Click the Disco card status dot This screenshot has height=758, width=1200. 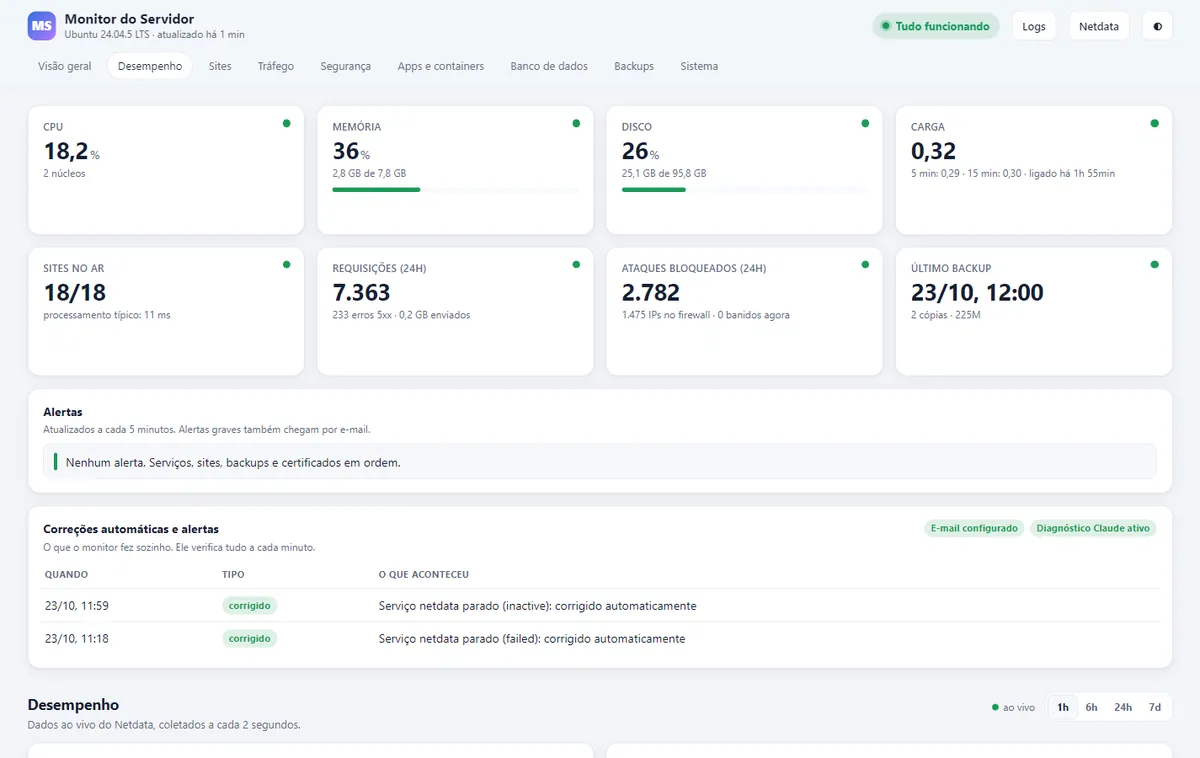click(865, 123)
